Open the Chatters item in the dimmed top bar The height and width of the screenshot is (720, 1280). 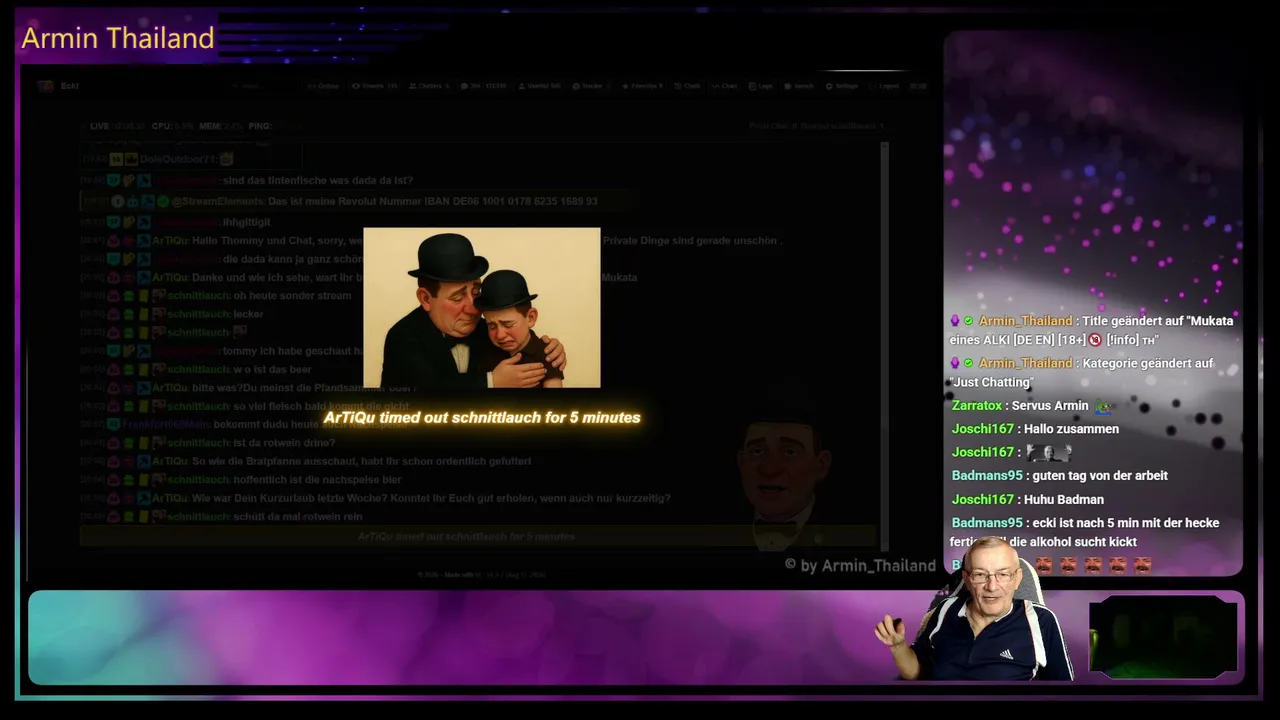[x=429, y=86]
